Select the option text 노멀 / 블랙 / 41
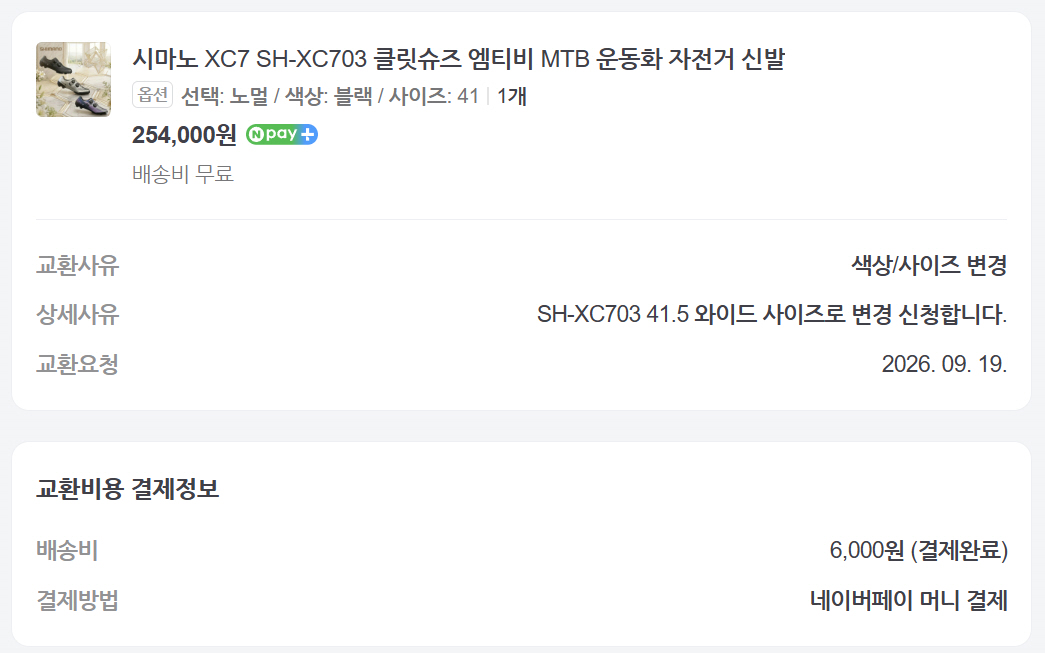This screenshot has height=653, width=1045. (x=330, y=96)
